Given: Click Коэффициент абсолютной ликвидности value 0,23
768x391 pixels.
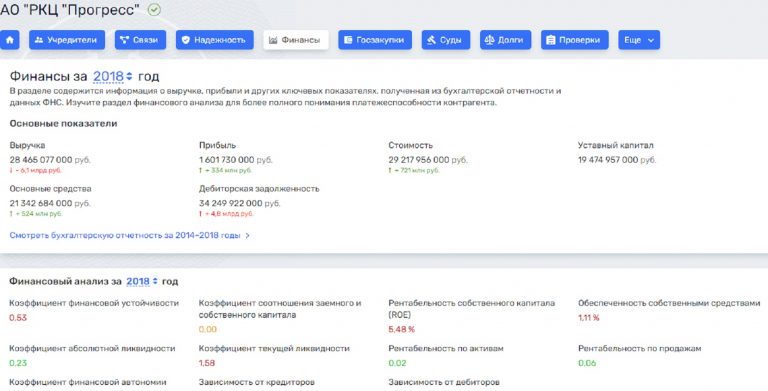Looking at the screenshot, I should pyautogui.click(x=18, y=363).
